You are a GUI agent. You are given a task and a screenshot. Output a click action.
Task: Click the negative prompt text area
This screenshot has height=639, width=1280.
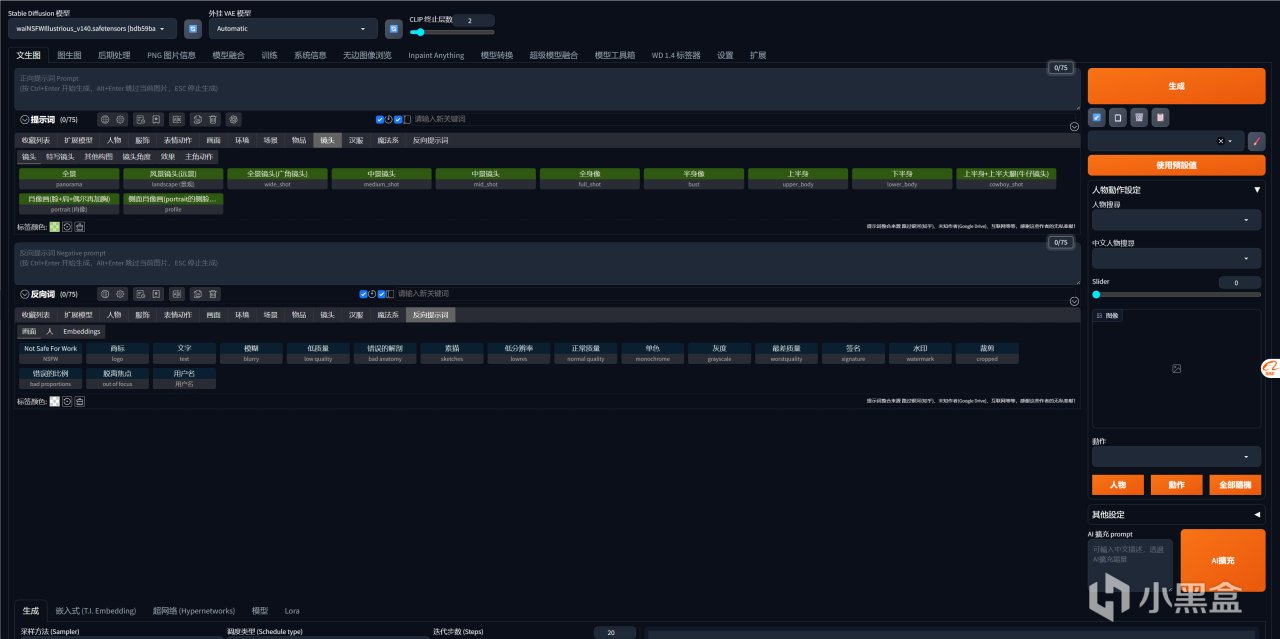[547, 264]
